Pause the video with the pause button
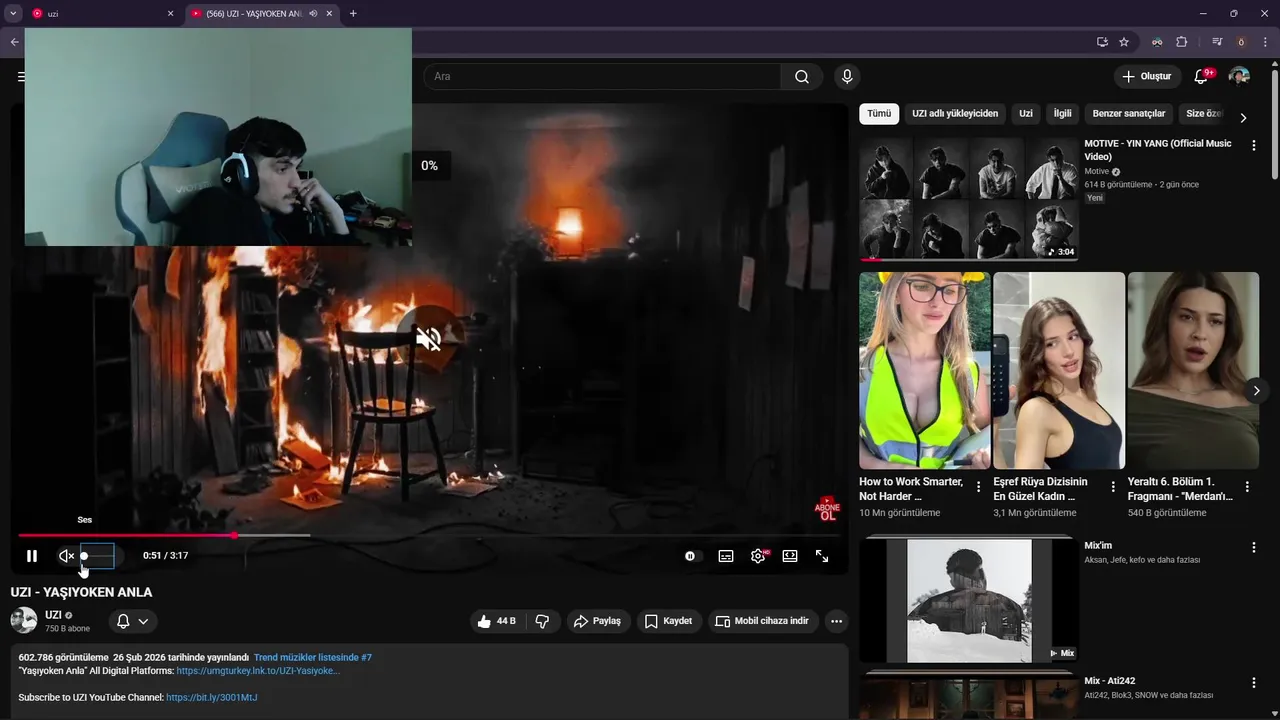Viewport: 1280px width, 720px height. tap(32, 556)
